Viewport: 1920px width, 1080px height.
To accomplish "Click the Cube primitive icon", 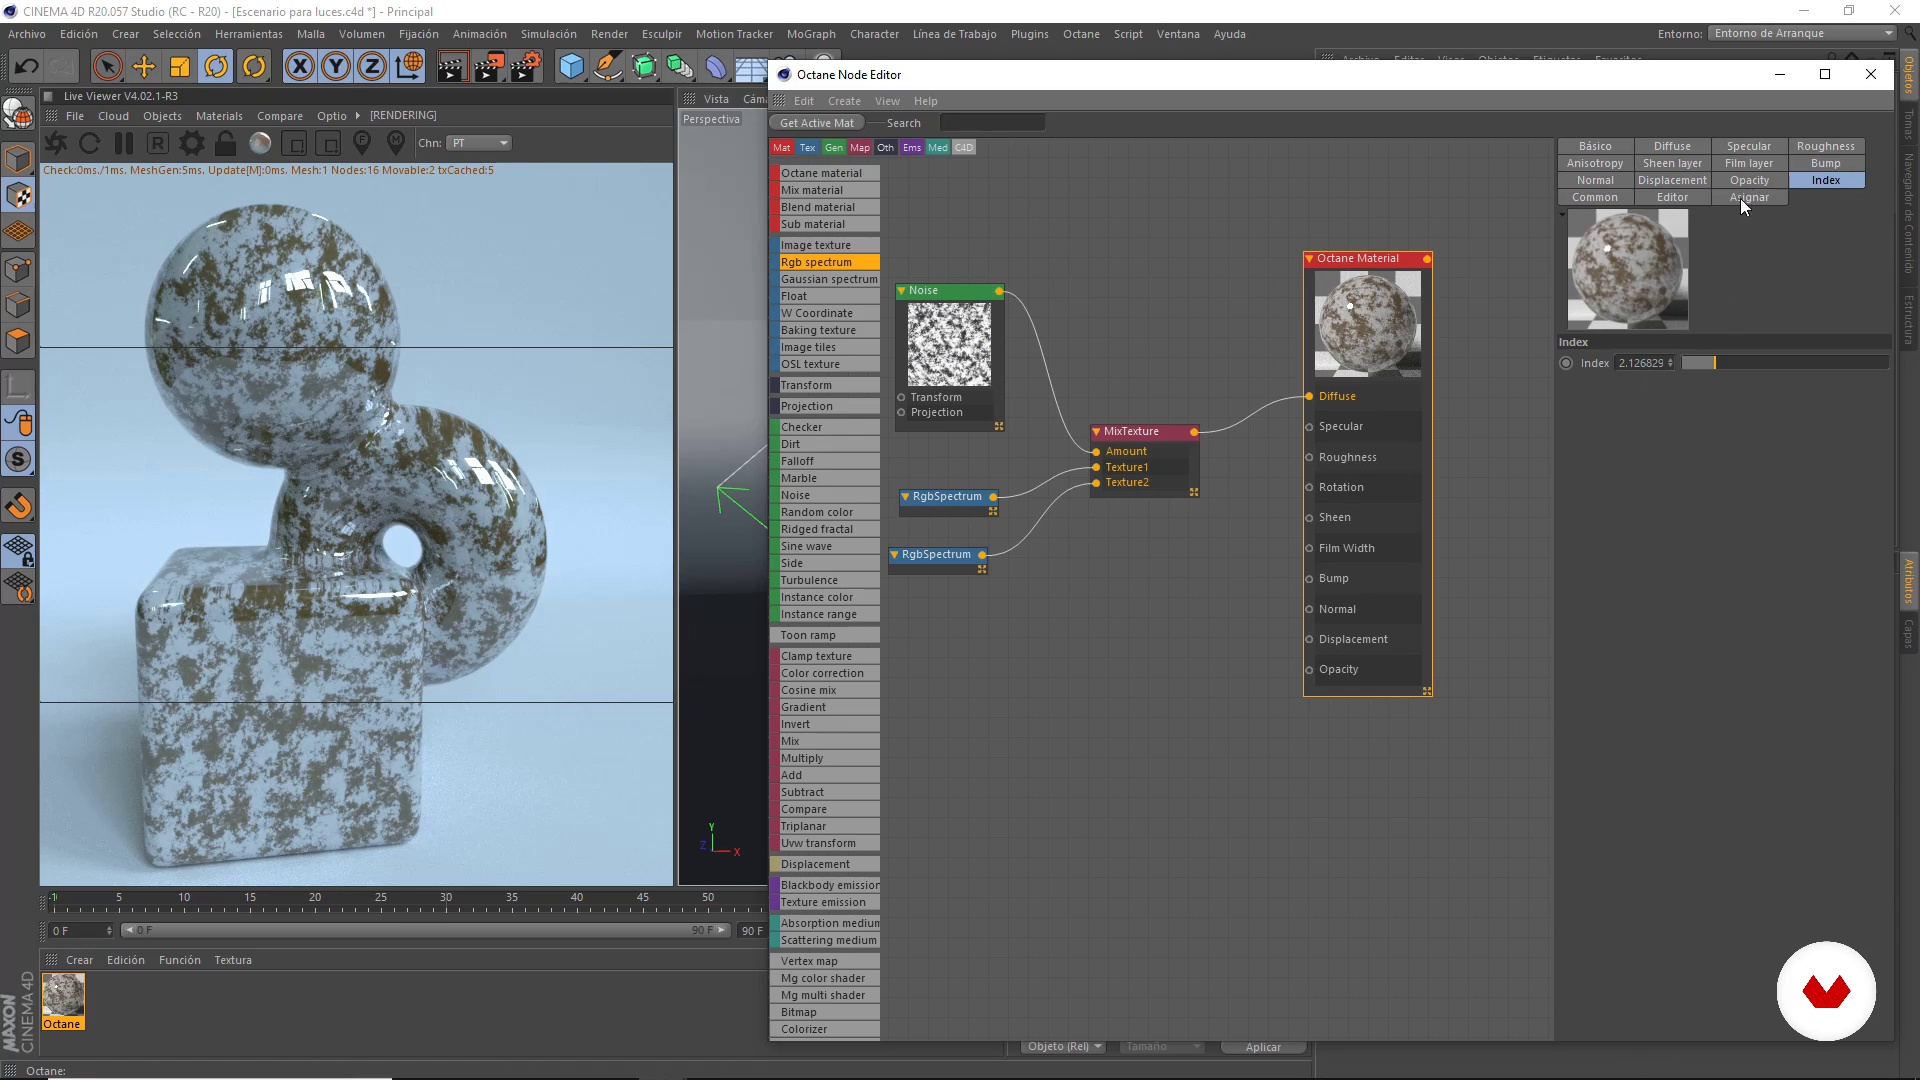I will pos(571,67).
